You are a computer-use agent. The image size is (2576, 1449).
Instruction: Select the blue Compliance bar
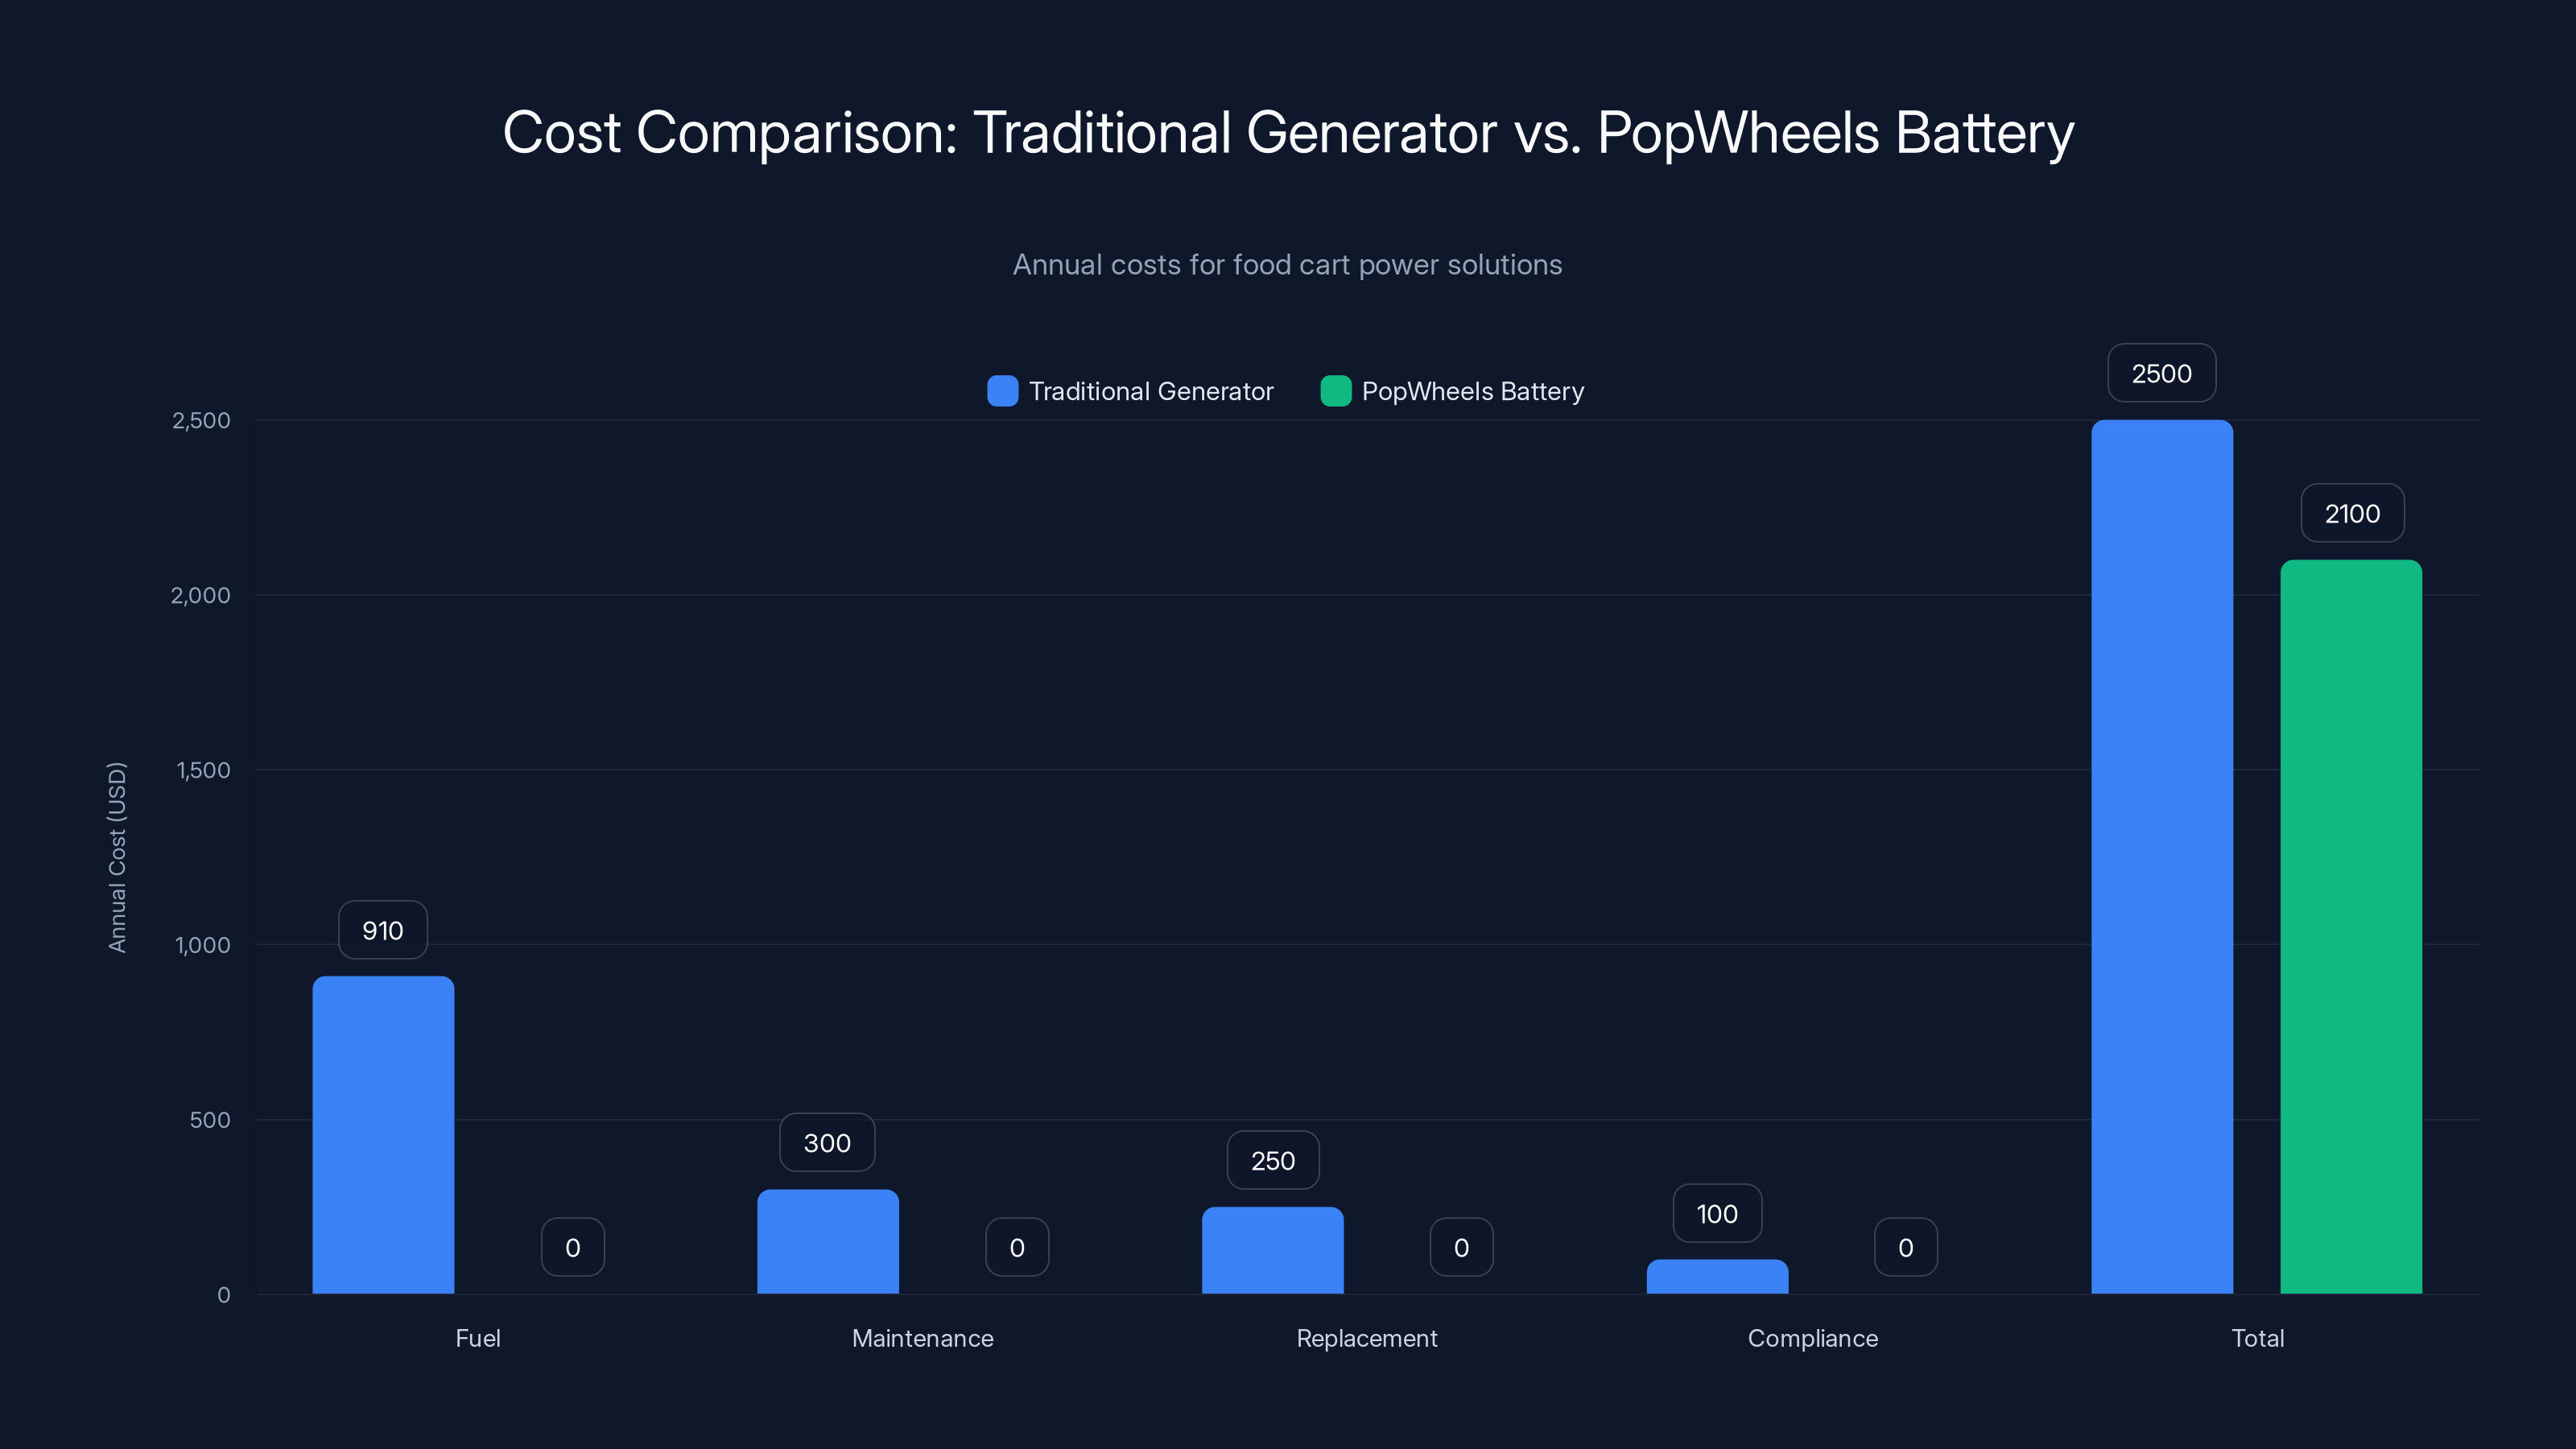(1716, 1280)
